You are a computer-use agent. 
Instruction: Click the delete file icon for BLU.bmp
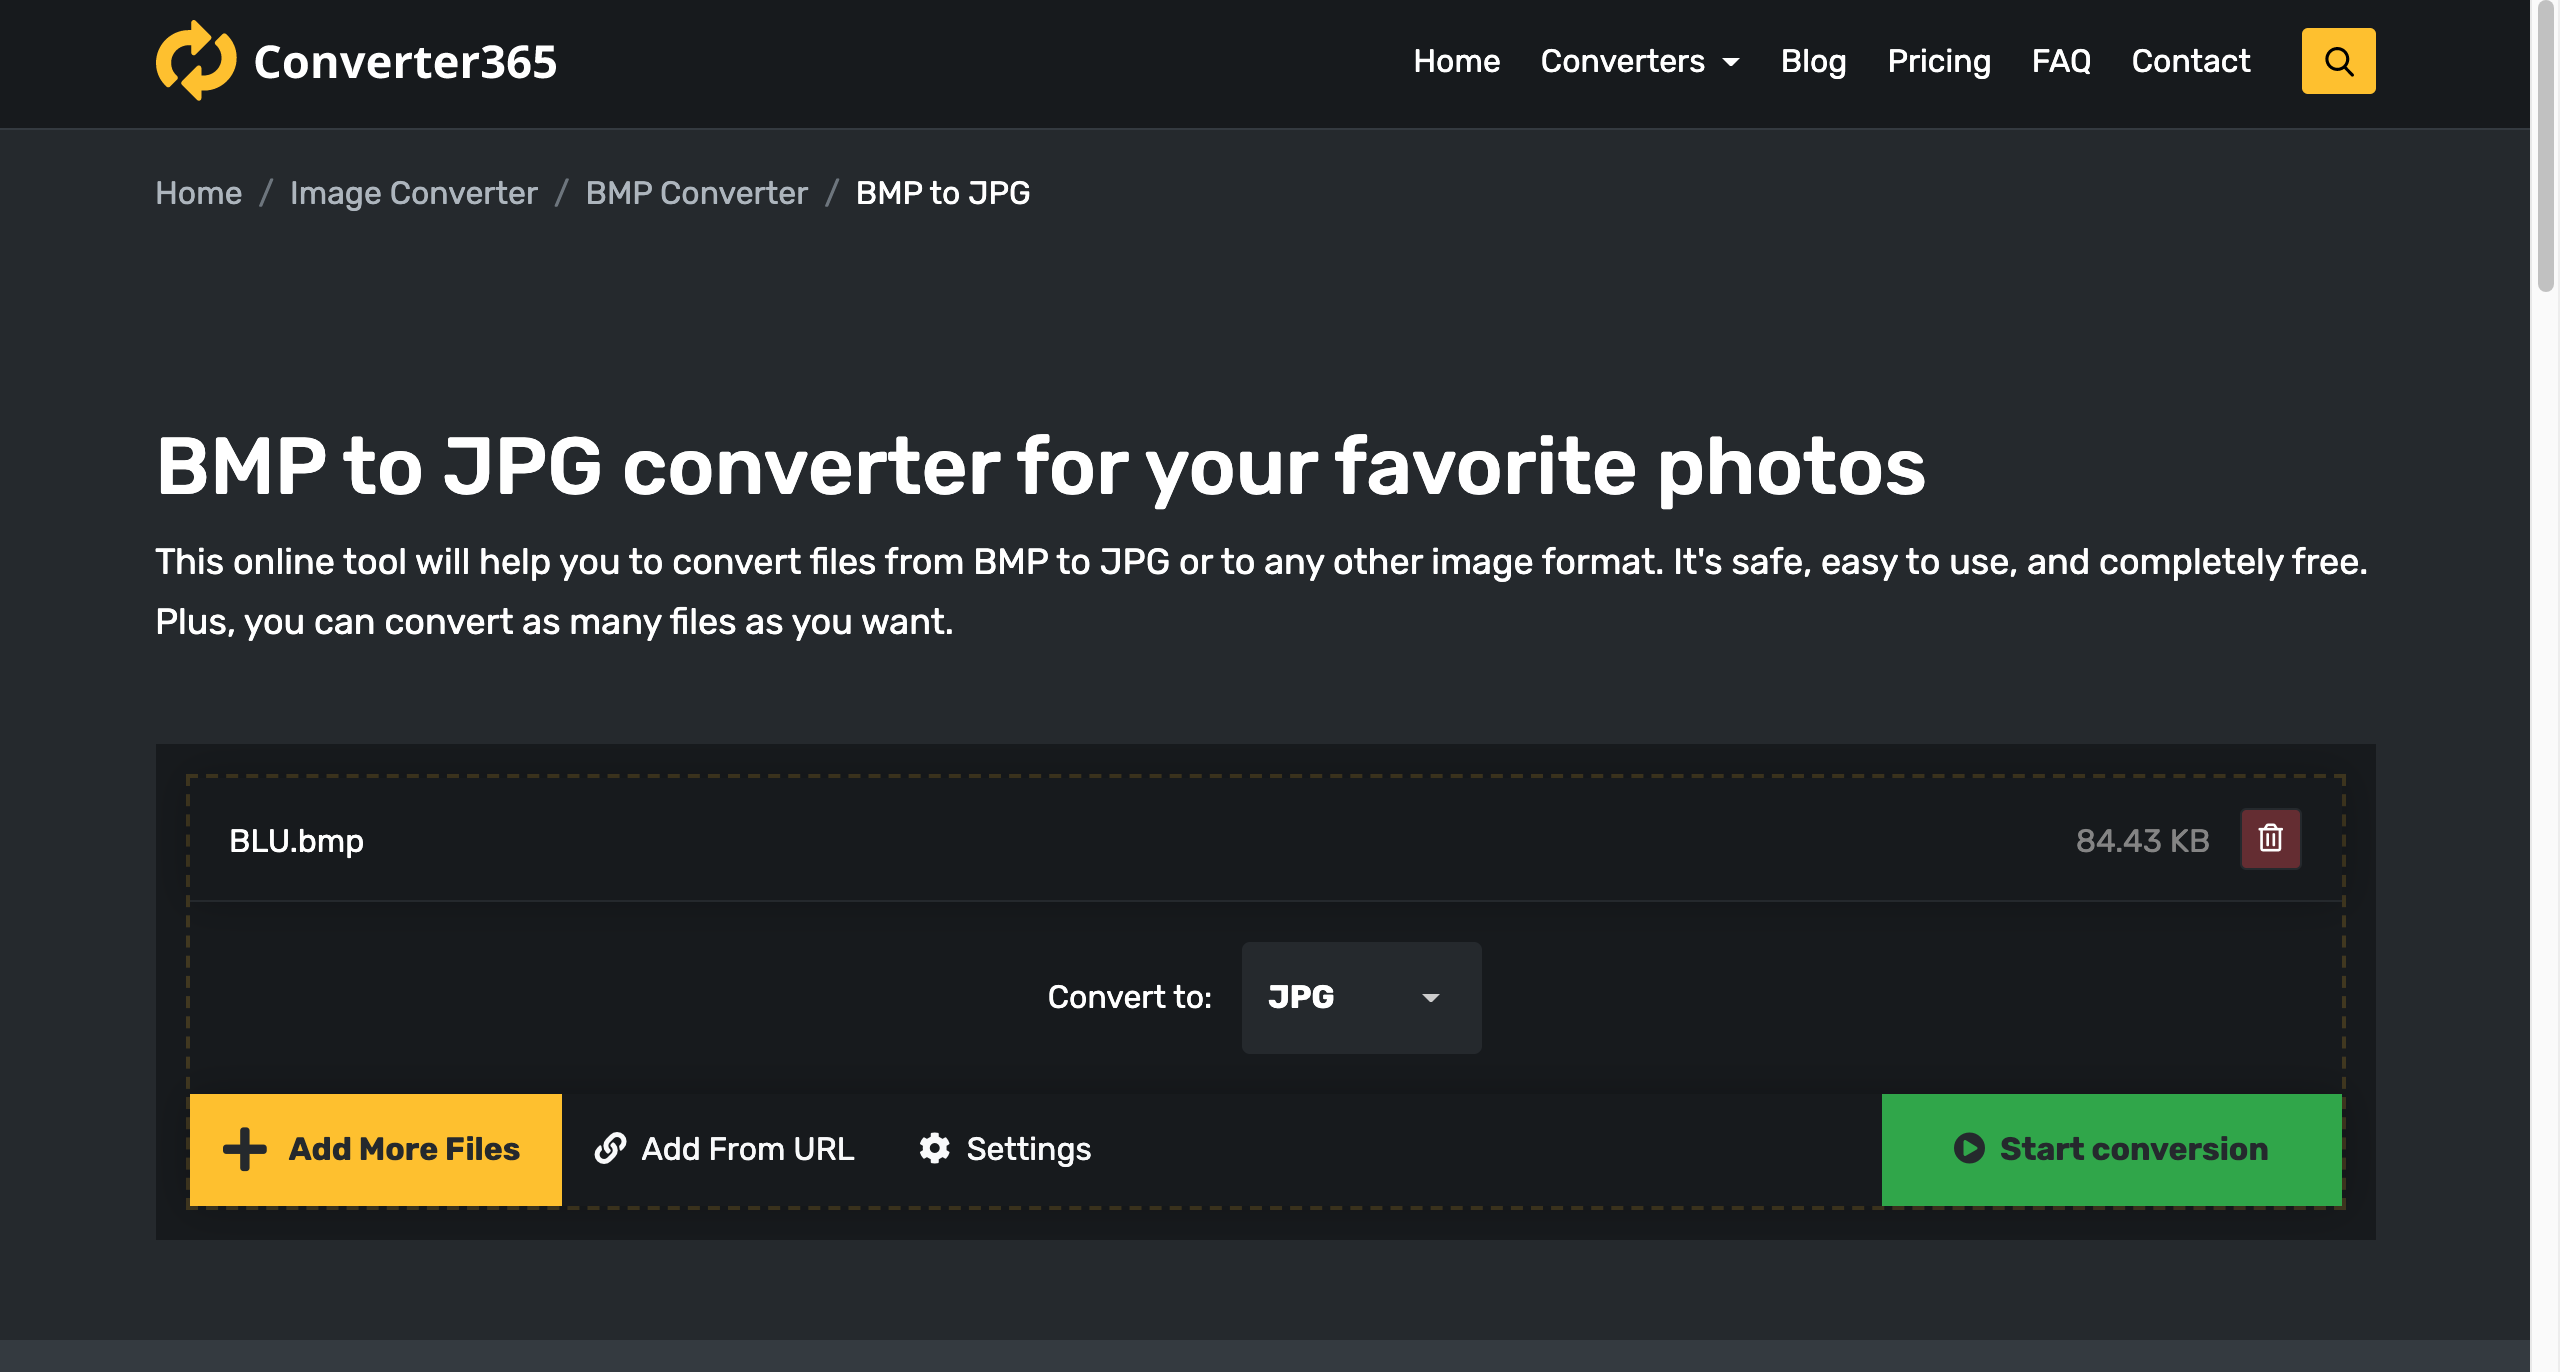click(x=2270, y=837)
